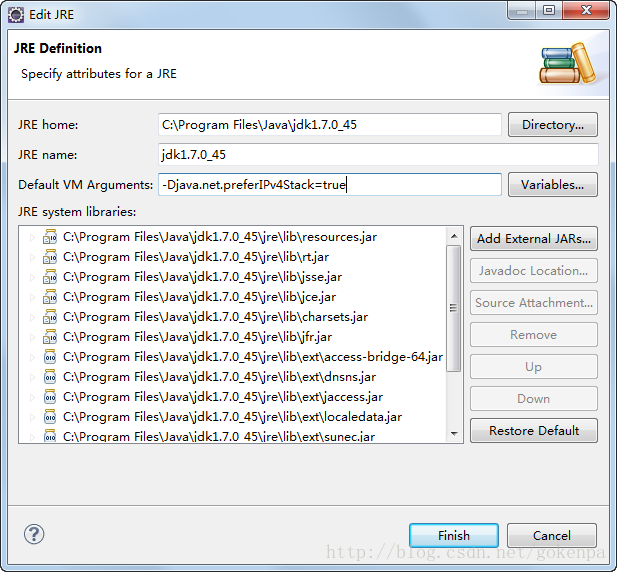Screen dimensions: 617x572
Task: Click the jar icon for jsse.jar
Action: 50,277
